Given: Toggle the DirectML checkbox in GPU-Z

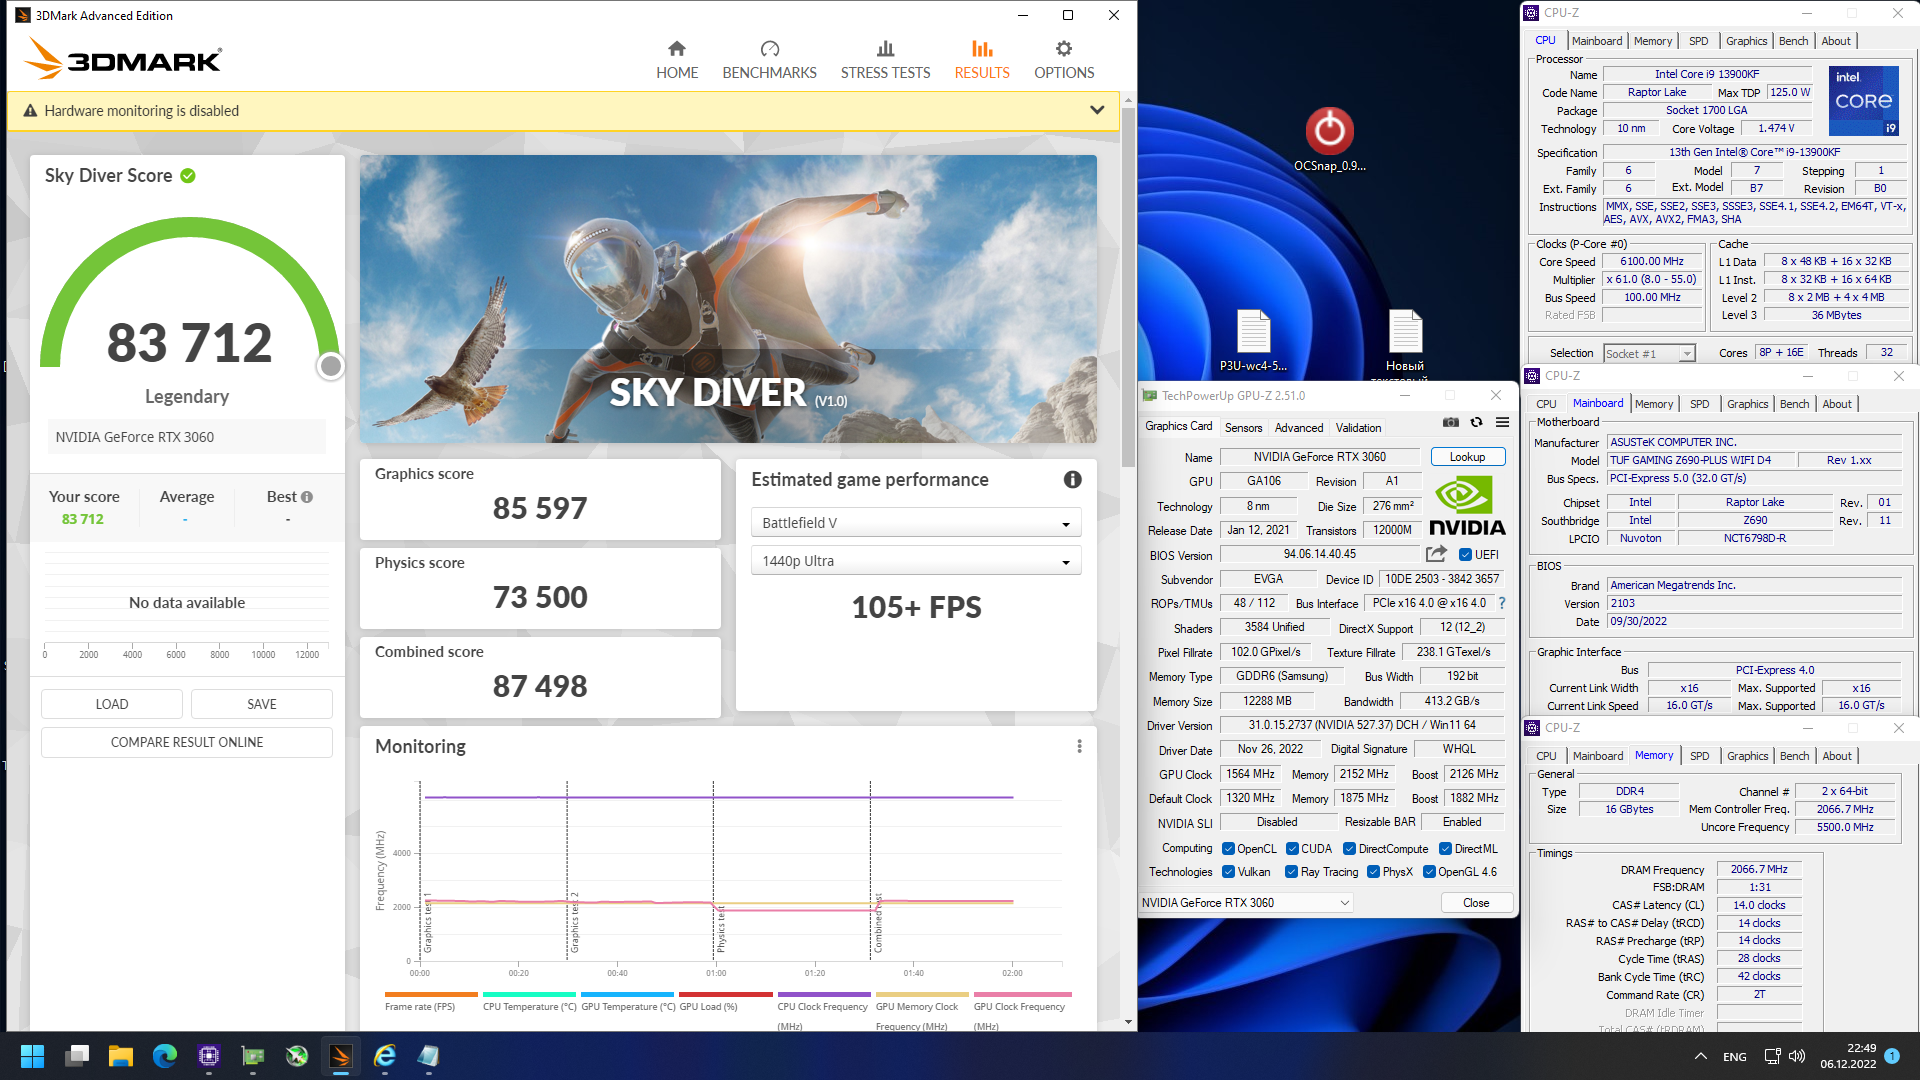Looking at the screenshot, I should [x=1445, y=849].
